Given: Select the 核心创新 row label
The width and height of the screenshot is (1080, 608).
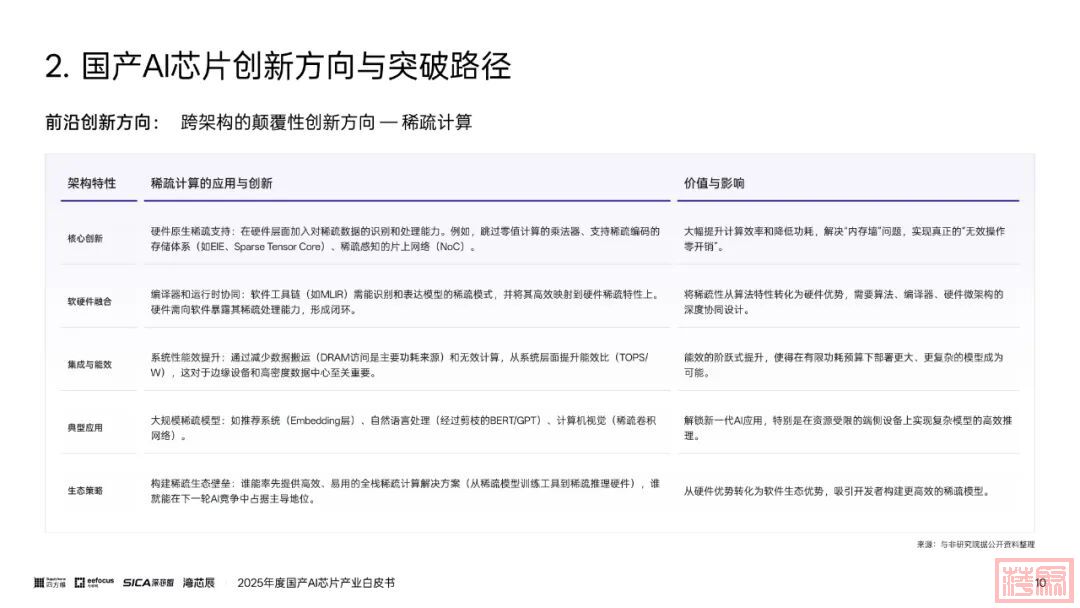Looking at the screenshot, I should [85, 239].
